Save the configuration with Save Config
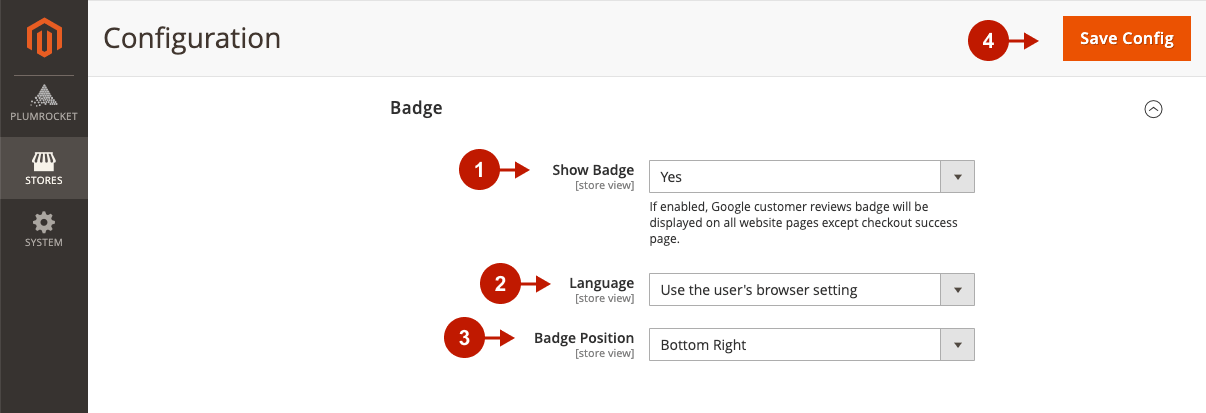This screenshot has height=413, width=1206. click(1127, 38)
